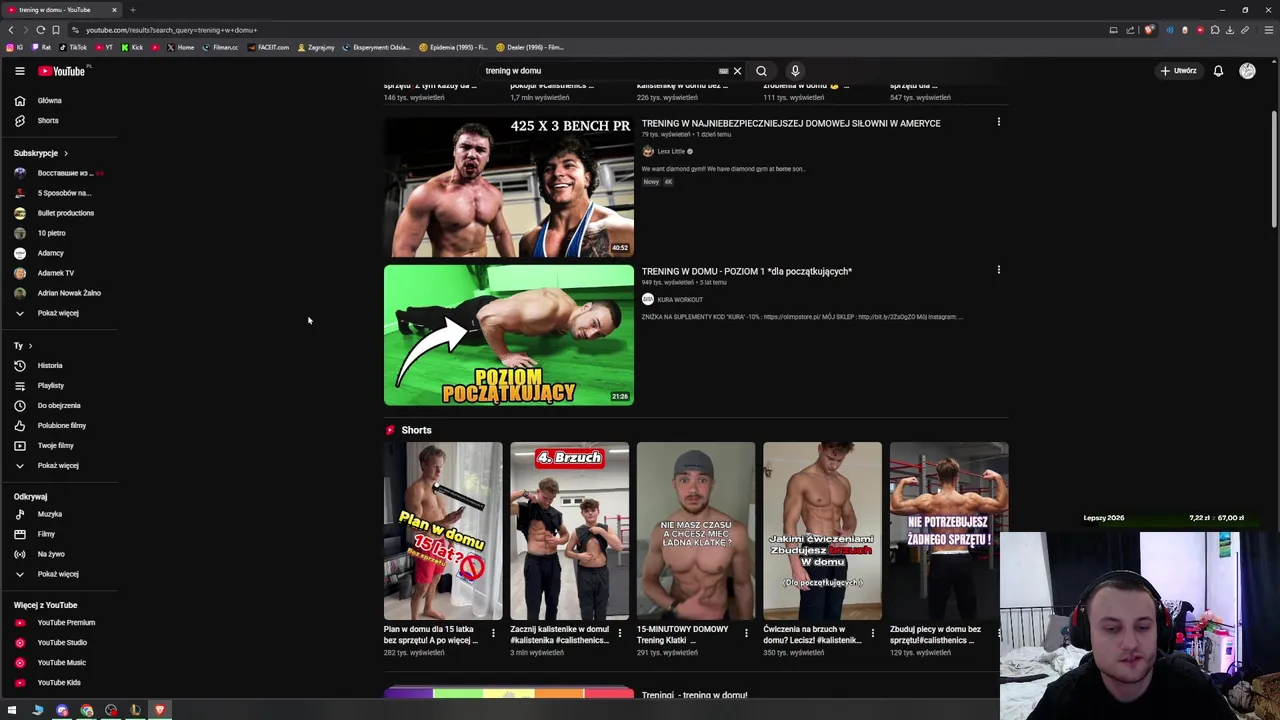Viewport: 1280px width, 720px height.
Task: Click the YouTube logo
Action: coord(63,71)
